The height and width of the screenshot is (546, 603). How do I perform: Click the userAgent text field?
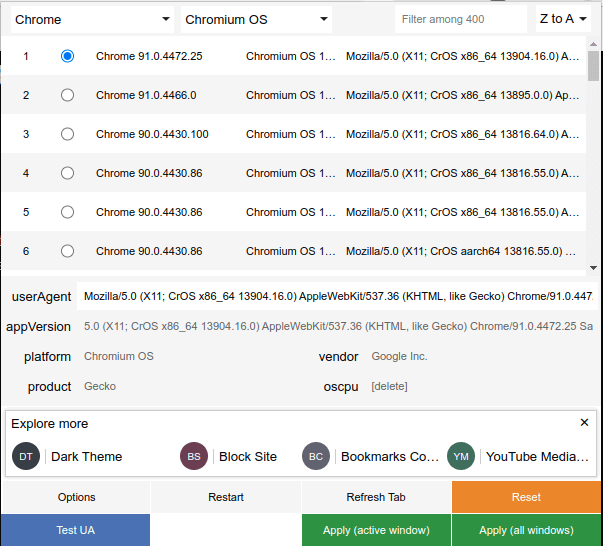337,296
